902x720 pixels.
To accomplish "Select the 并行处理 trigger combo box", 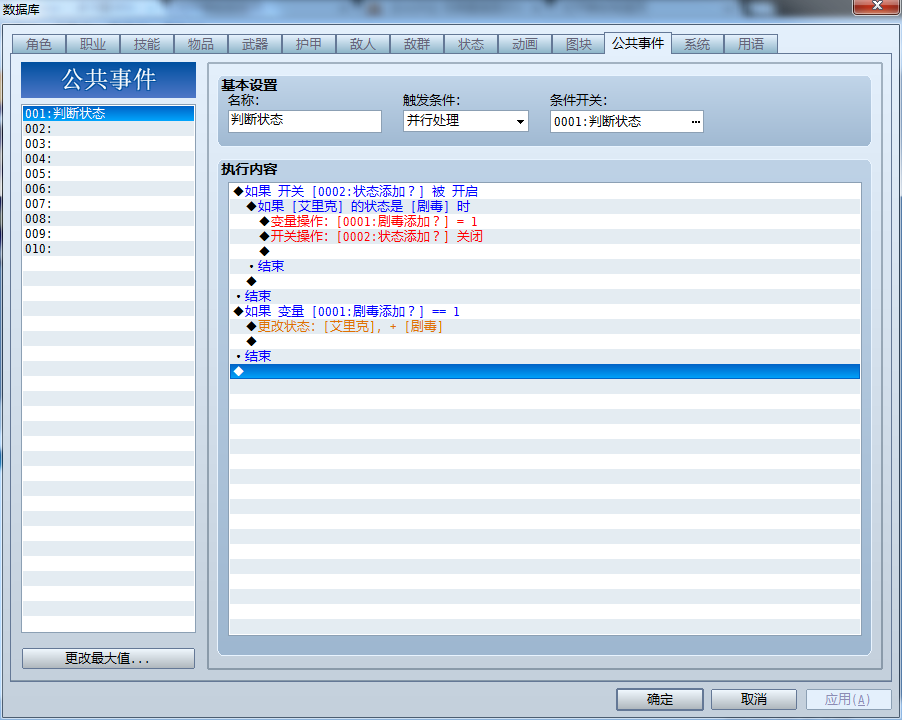I will [465, 121].
